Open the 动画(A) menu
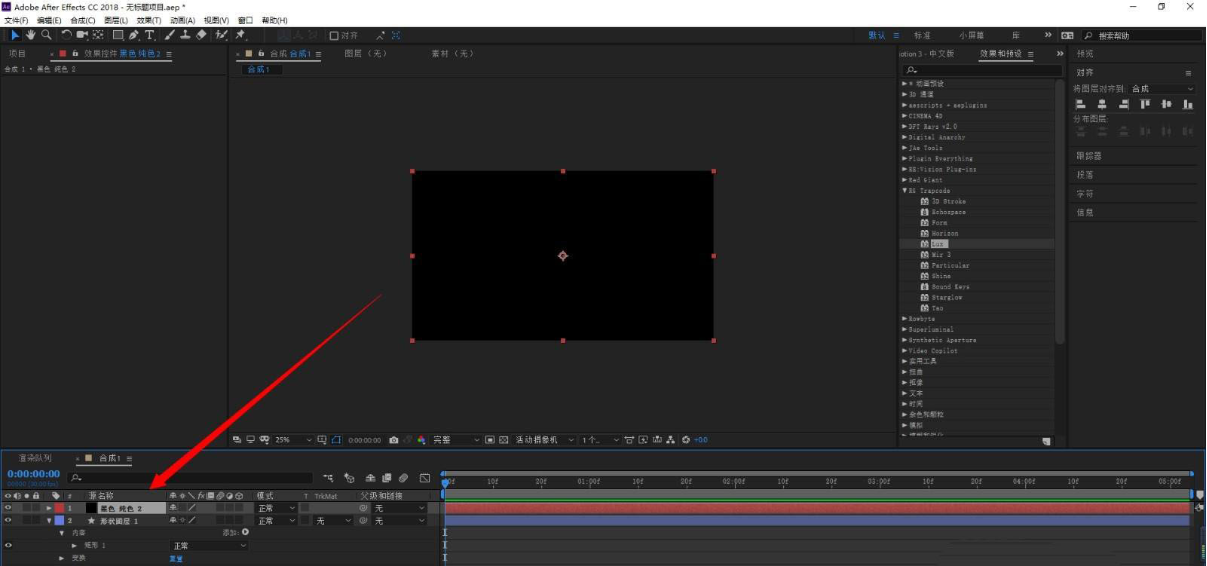The width and height of the screenshot is (1207, 566). (x=182, y=20)
